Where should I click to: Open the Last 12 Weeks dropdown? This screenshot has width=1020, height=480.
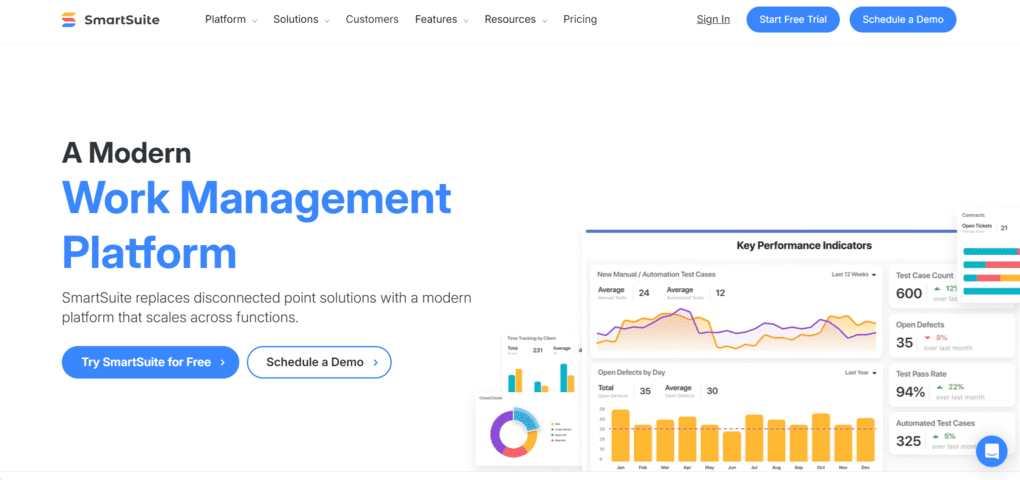click(x=853, y=274)
